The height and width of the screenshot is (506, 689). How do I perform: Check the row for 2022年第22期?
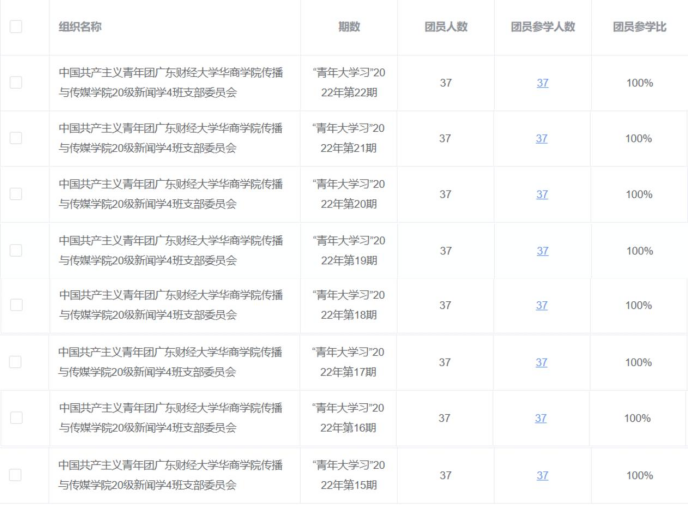click(x=16, y=83)
